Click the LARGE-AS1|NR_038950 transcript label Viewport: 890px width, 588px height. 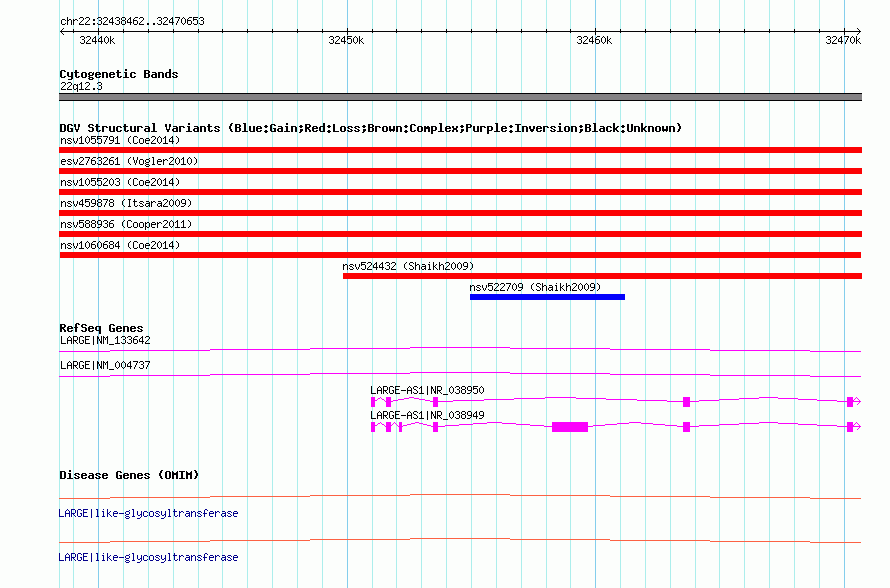[x=427, y=390]
